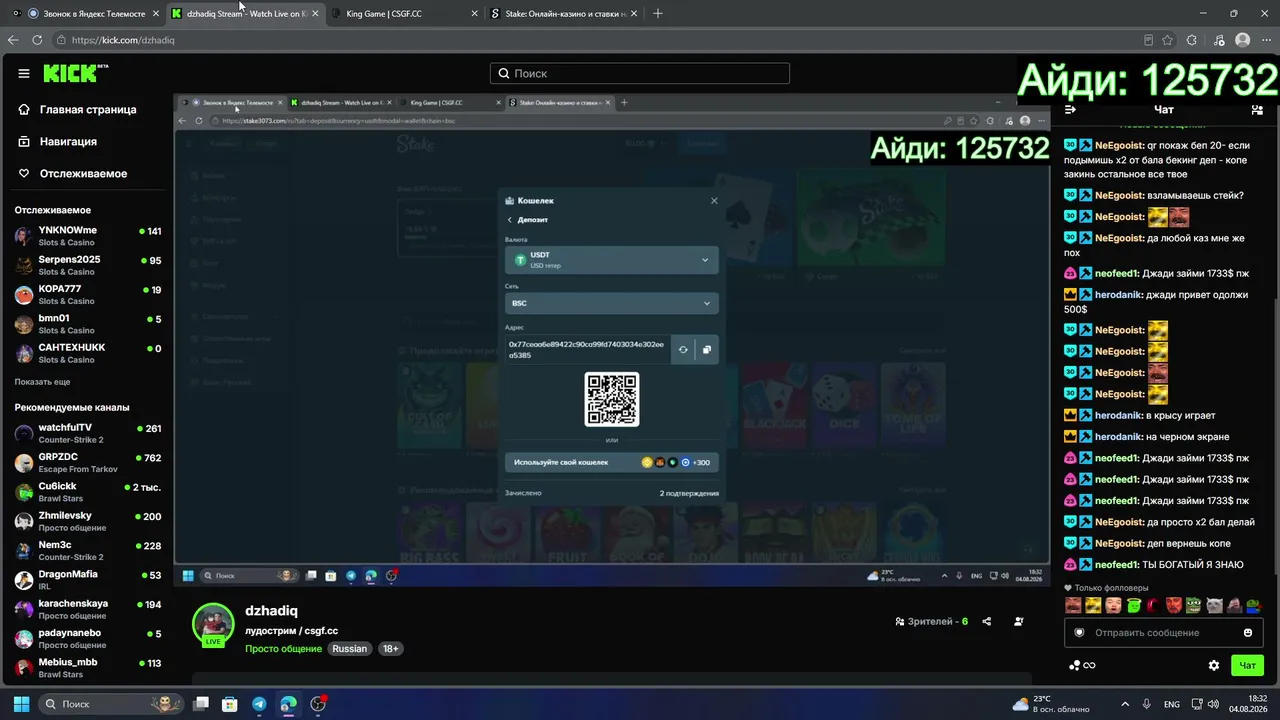This screenshot has width=1280, height=720.
Task: Open the bmn01 followed channel
Action: click(x=88, y=323)
